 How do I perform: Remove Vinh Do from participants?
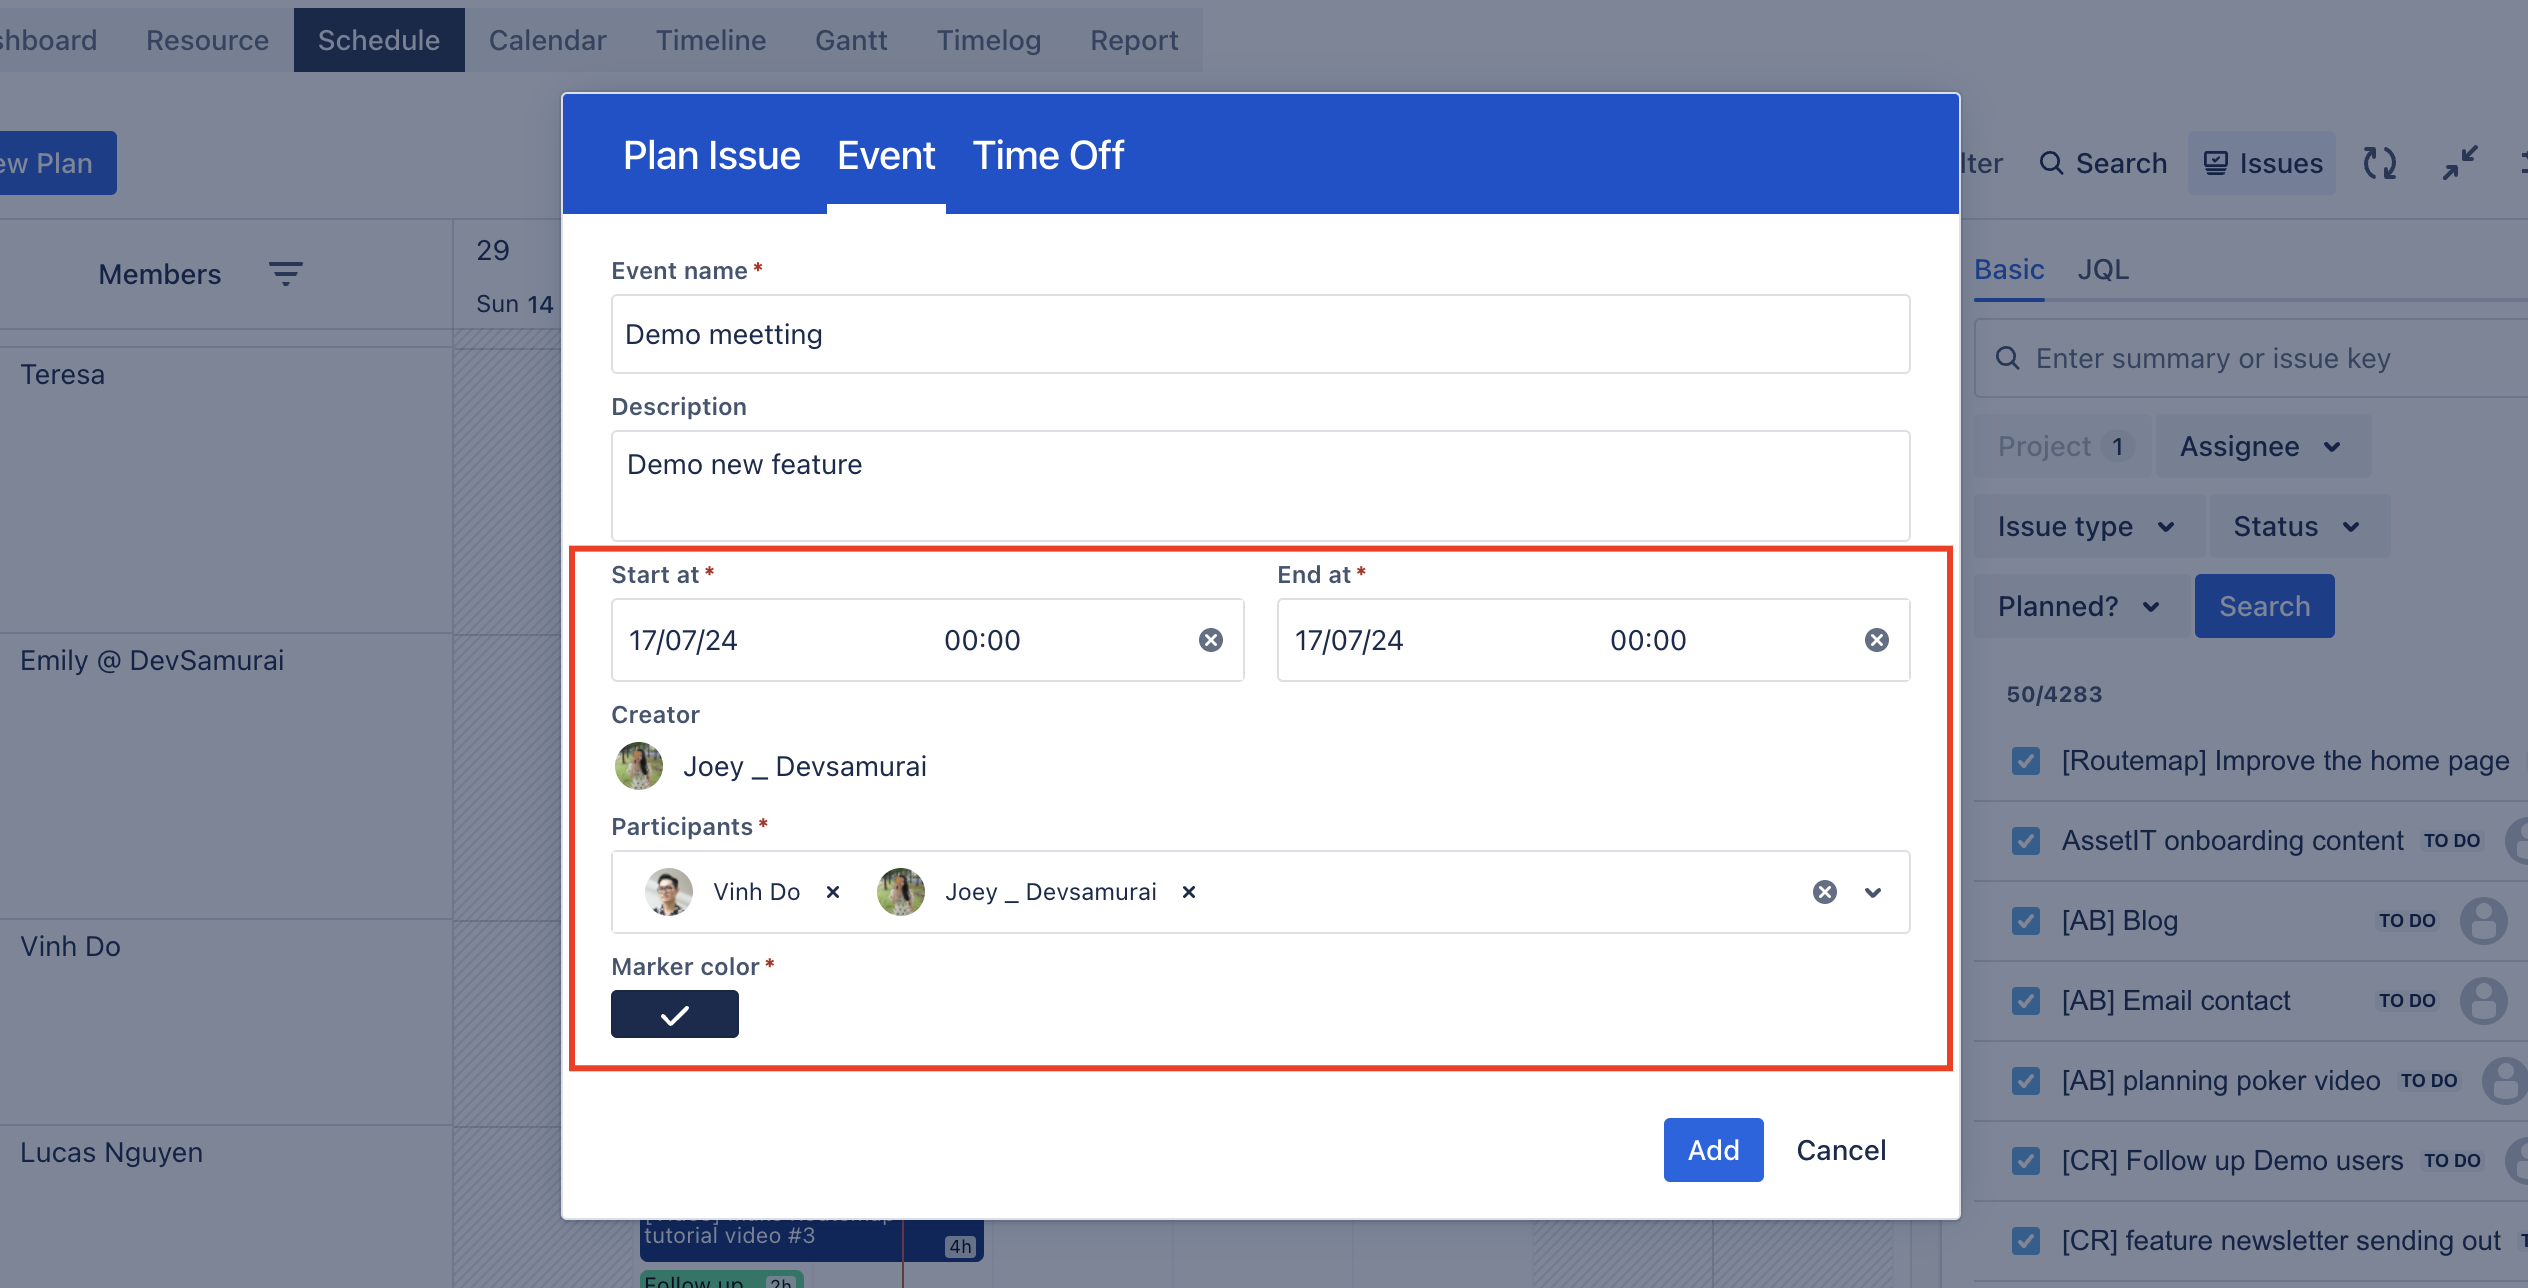[x=832, y=892]
